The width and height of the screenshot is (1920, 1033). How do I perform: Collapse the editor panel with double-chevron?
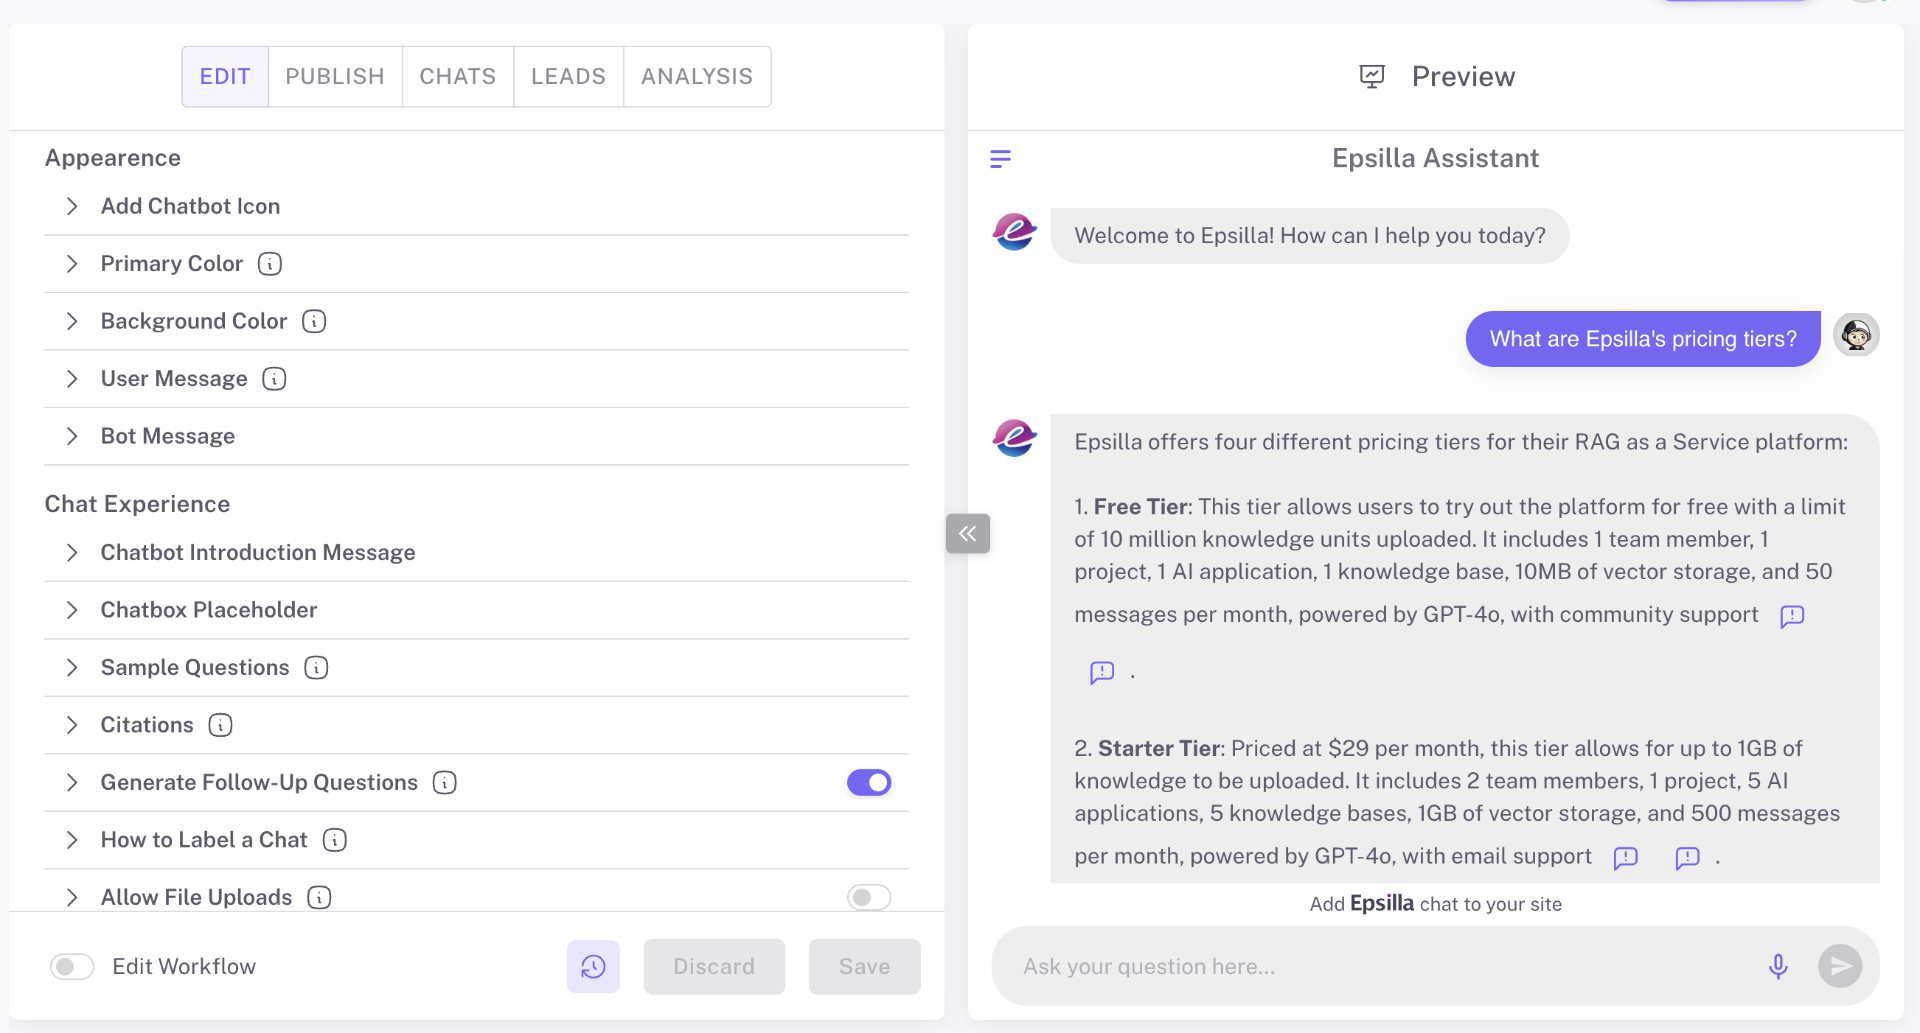tap(967, 534)
